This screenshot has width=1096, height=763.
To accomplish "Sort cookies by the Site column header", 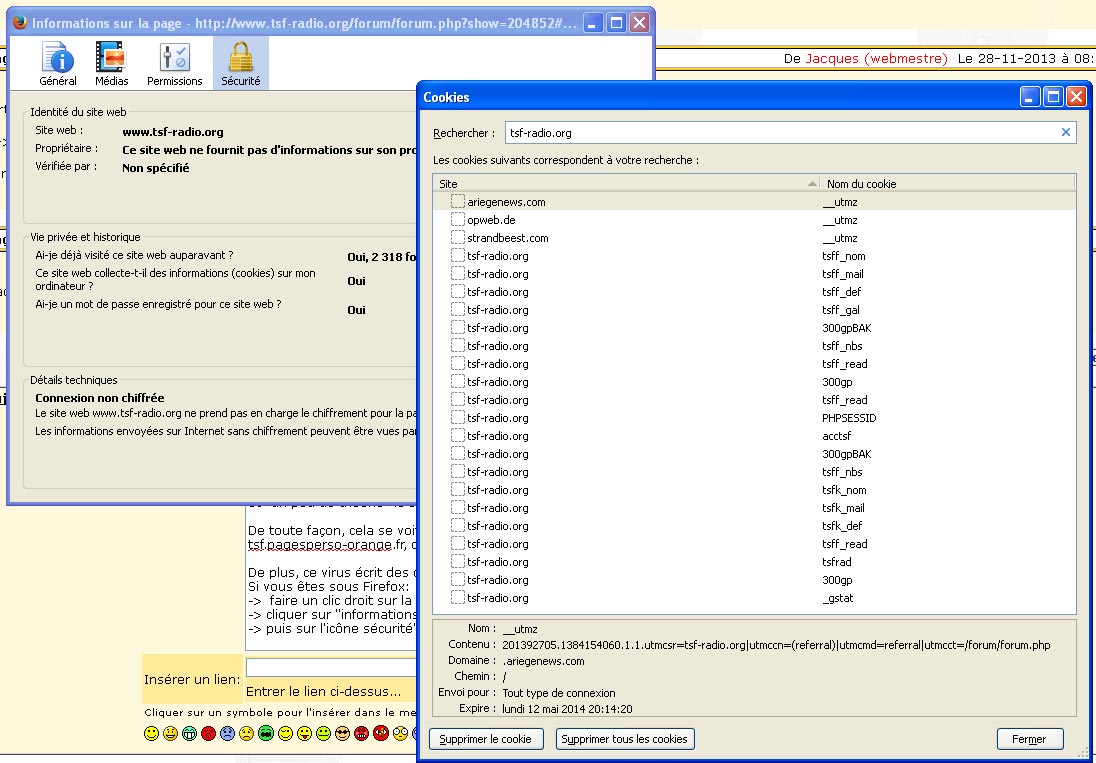I will [626, 184].
